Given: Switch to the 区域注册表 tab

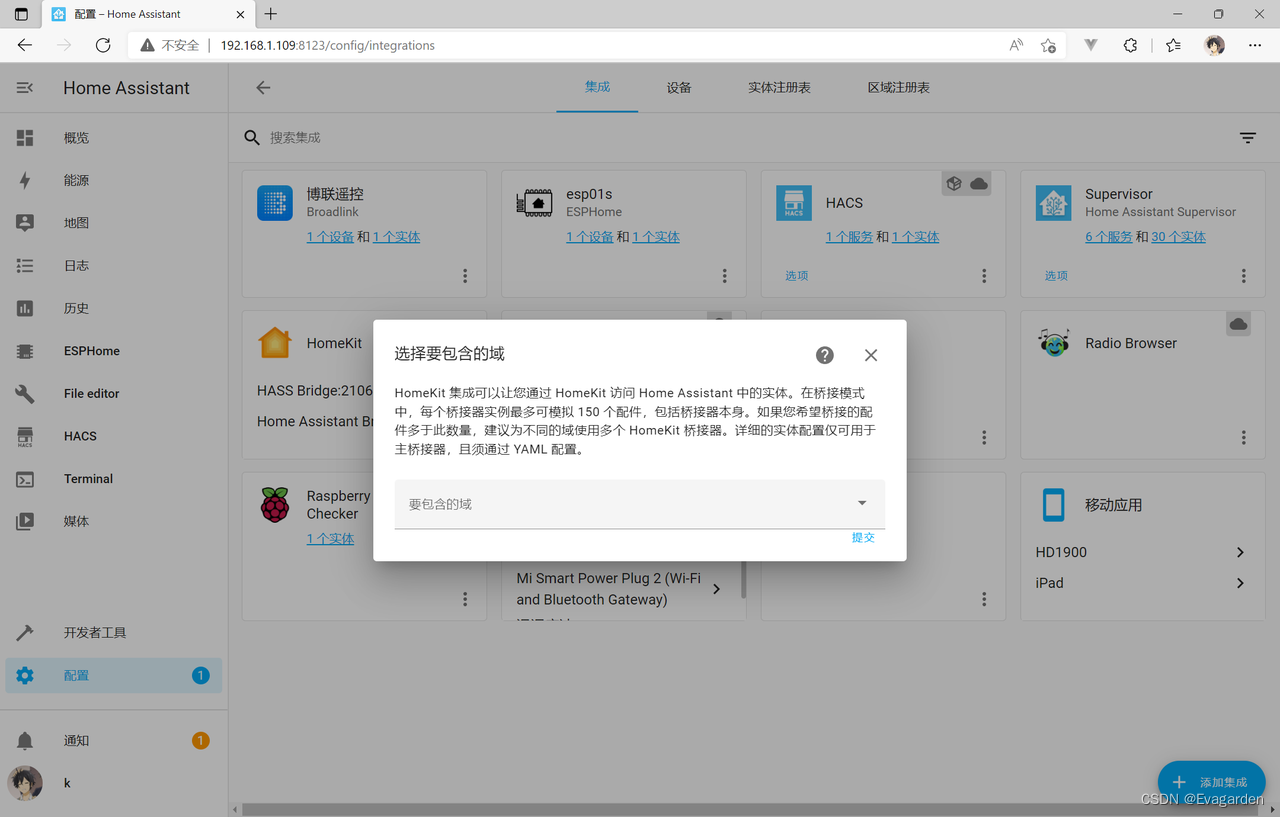Looking at the screenshot, I should 899,87.
